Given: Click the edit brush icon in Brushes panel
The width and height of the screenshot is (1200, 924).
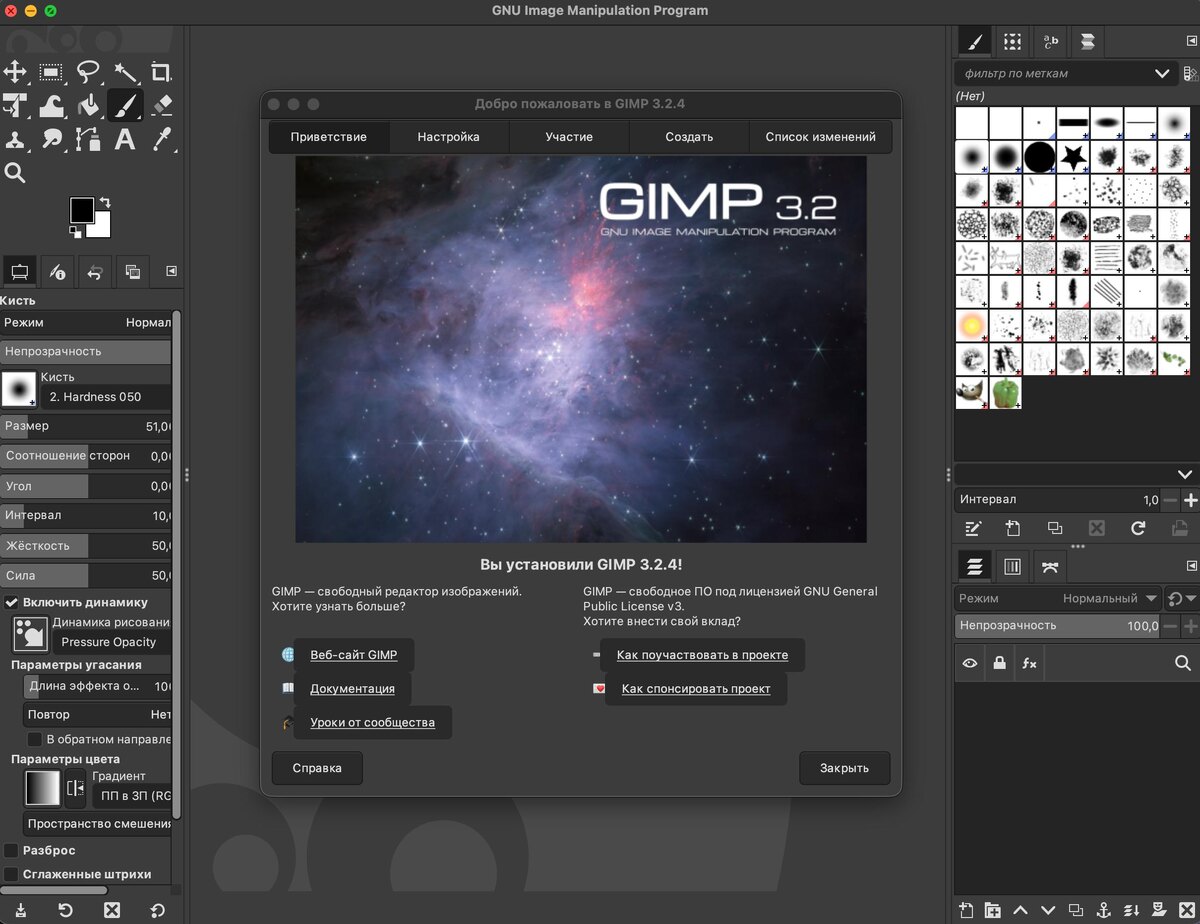Looking at the screenshot, I should click(x=972, y=528).
